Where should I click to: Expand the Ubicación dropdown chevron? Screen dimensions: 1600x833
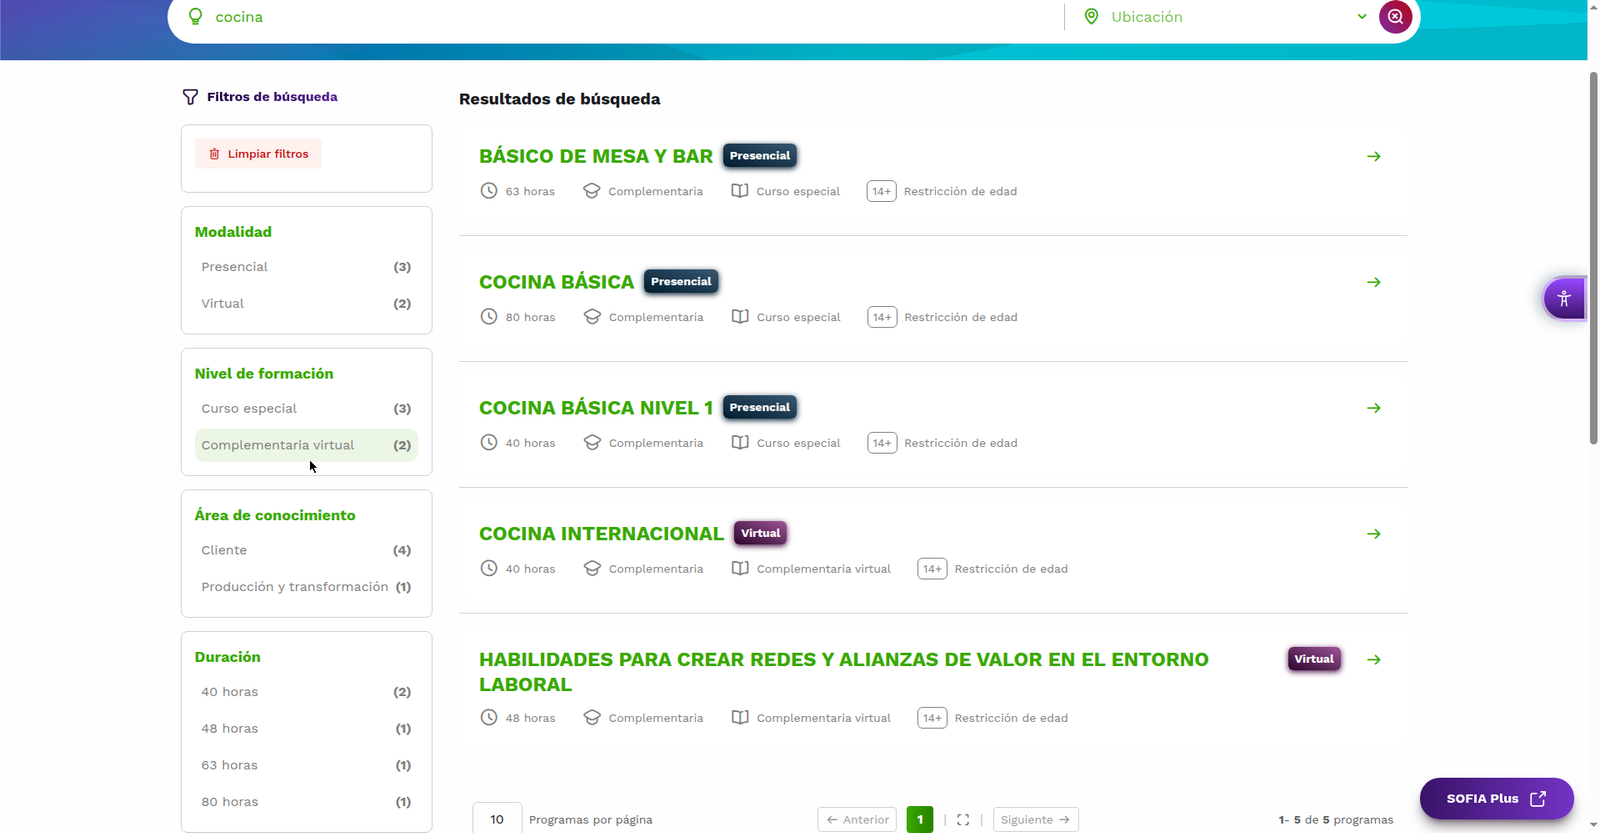1361,17
